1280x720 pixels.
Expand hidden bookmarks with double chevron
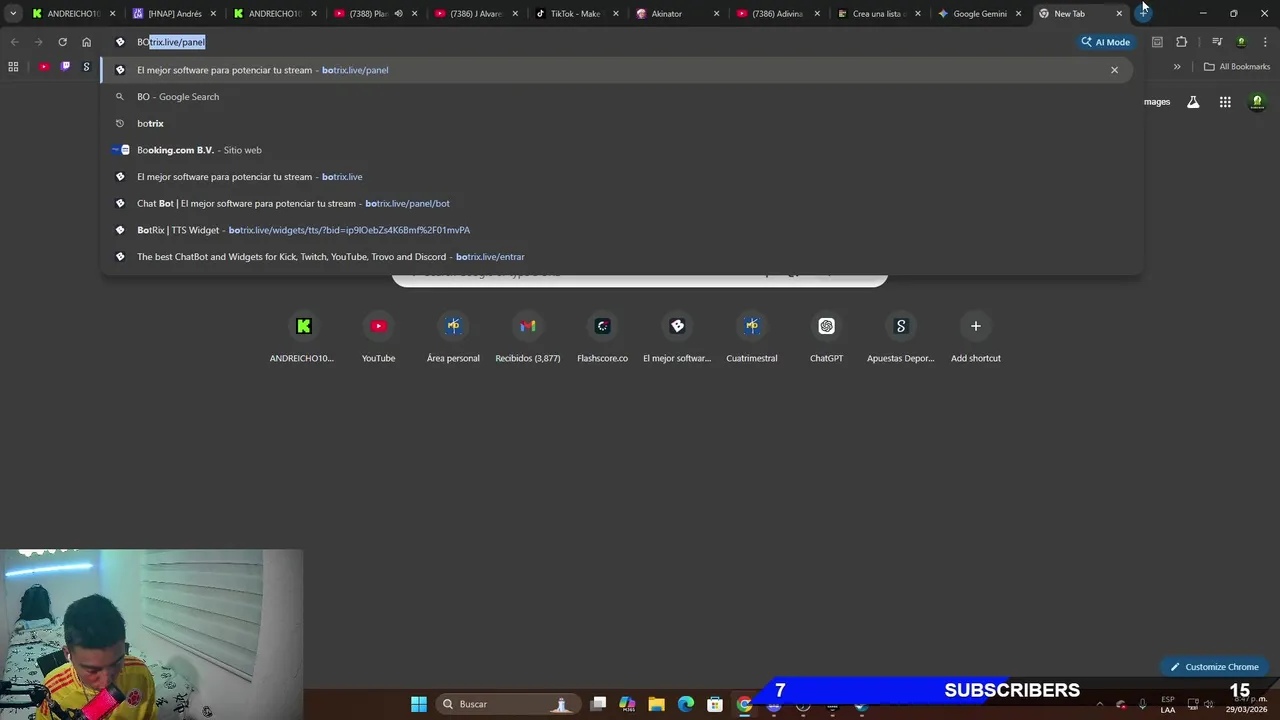point(1177,67)
